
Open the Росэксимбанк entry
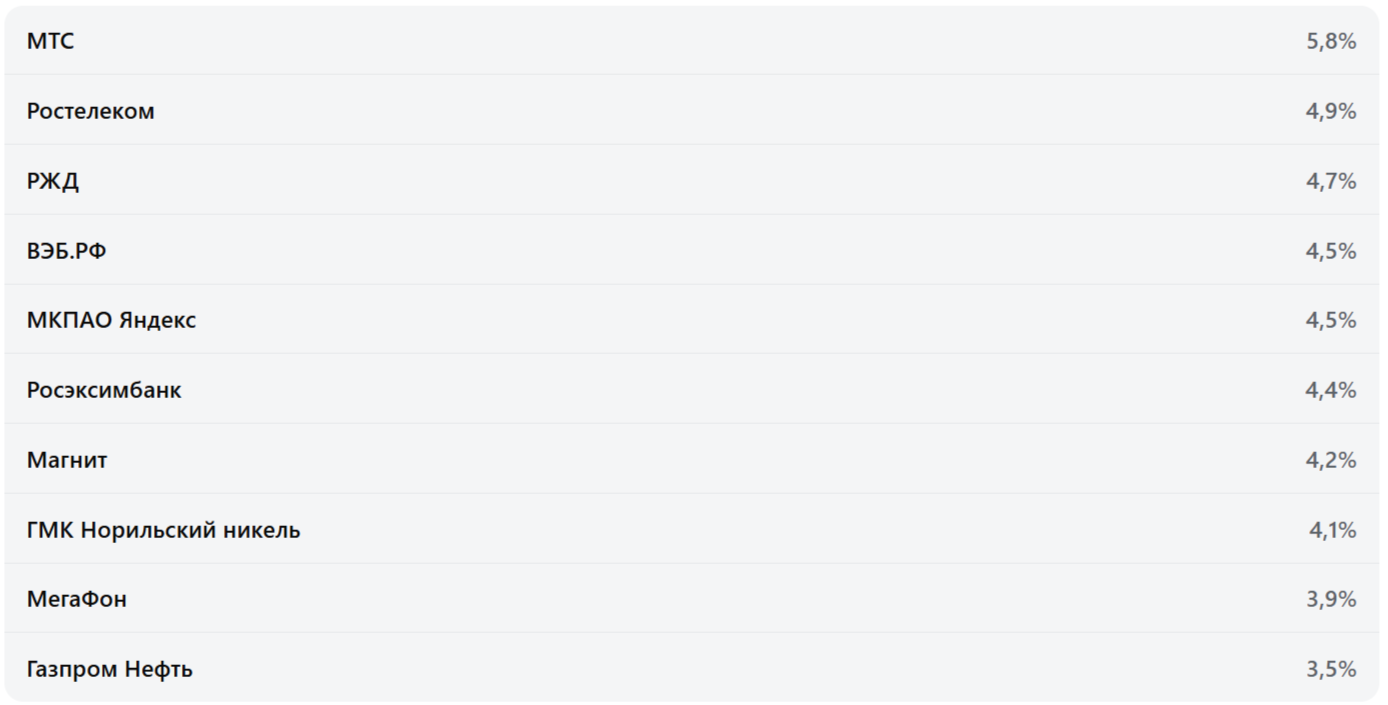(104, 390)
